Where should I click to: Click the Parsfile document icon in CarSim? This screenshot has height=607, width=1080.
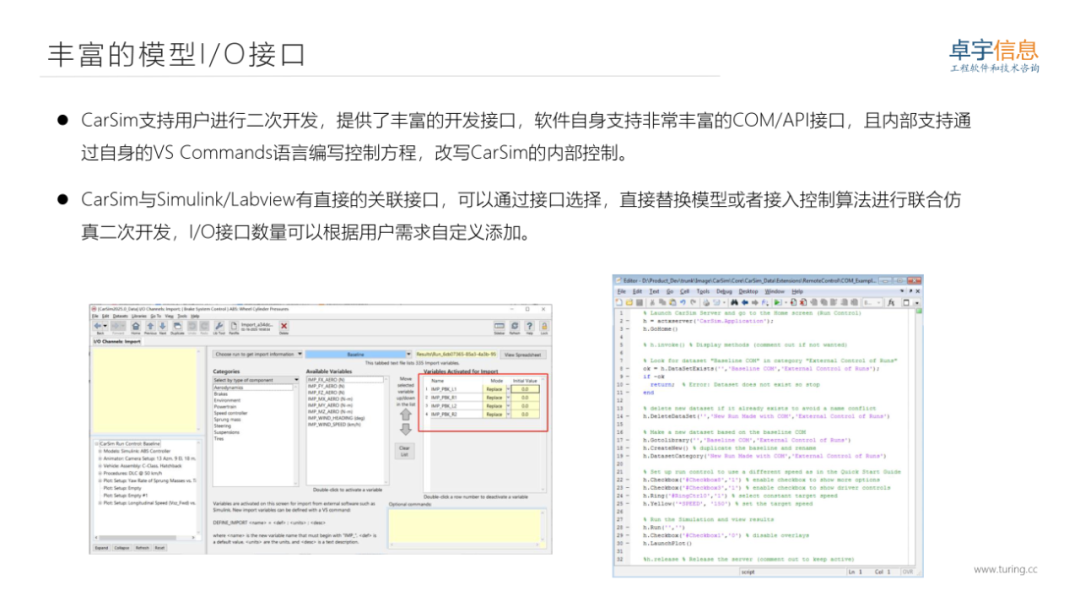tap(234, 326)
